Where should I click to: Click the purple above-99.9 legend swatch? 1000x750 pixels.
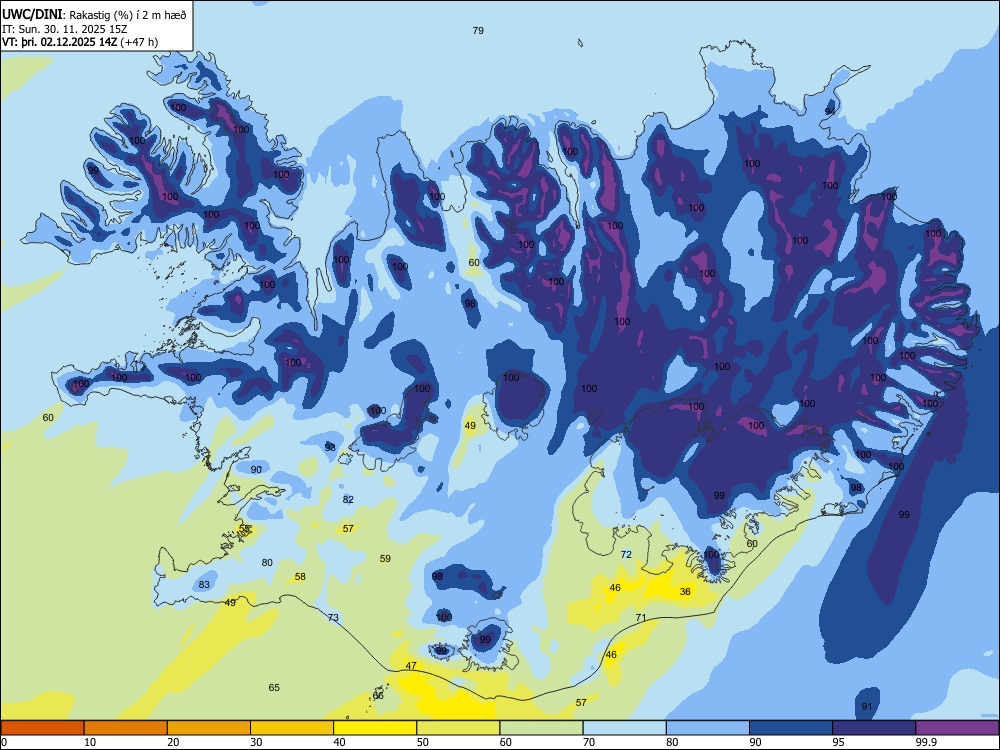tap(957, 728)
